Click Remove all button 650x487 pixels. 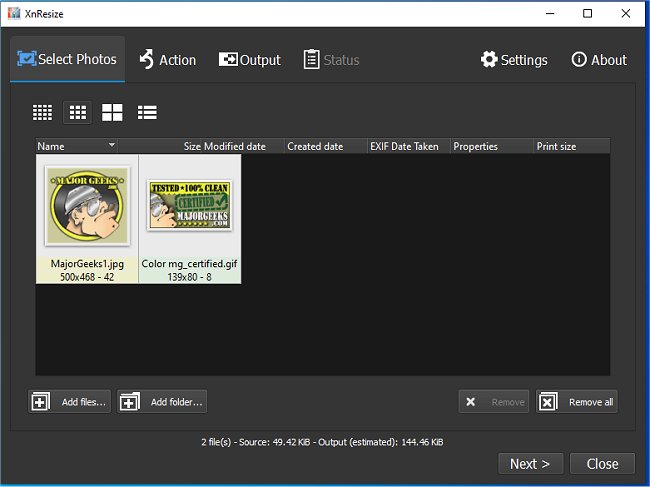coord(577,402)
